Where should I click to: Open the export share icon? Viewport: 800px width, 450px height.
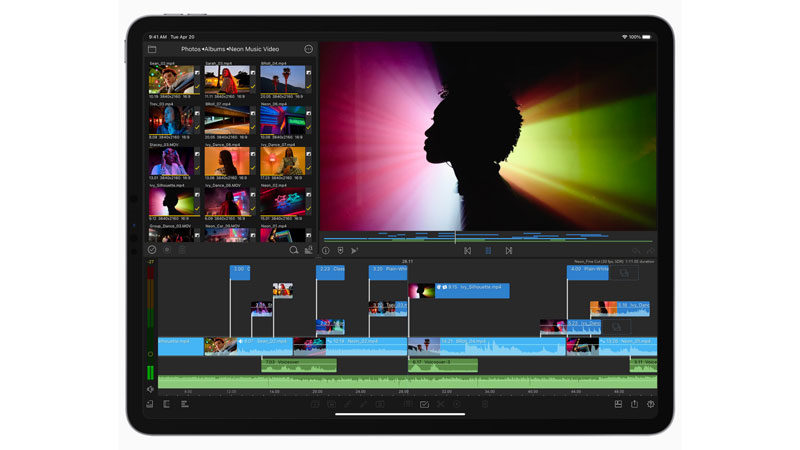tap(634, 404)
